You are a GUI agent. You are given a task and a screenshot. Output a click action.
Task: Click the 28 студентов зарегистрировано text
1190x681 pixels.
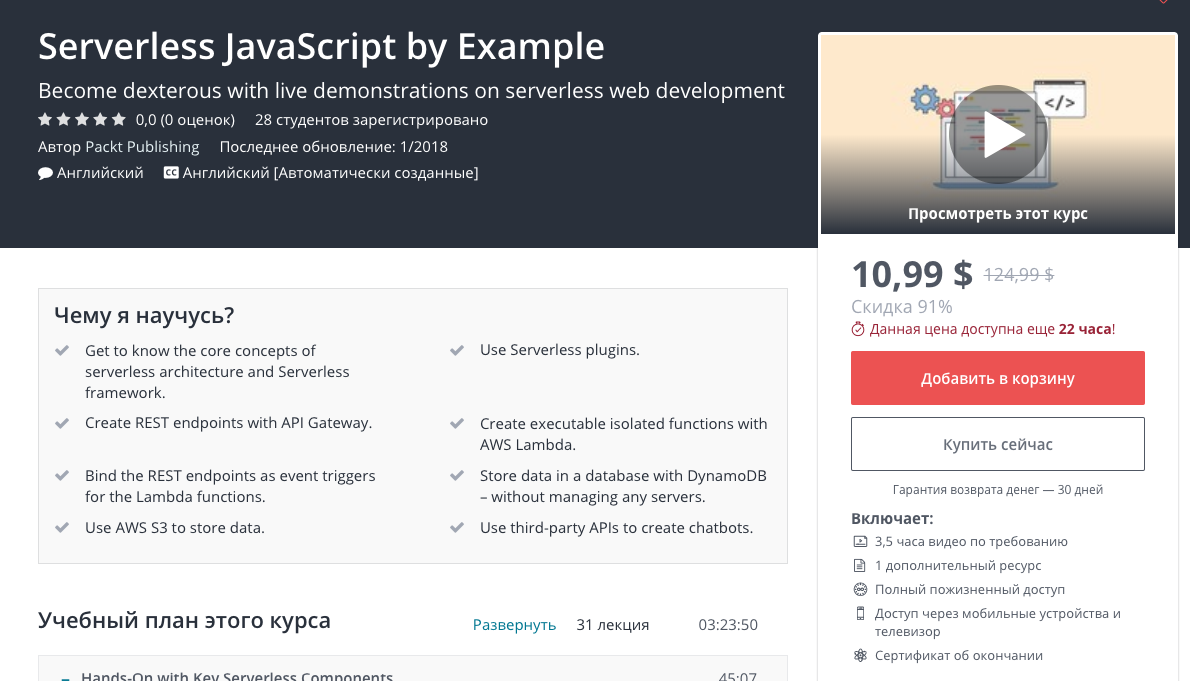click(x=371, y=120)
